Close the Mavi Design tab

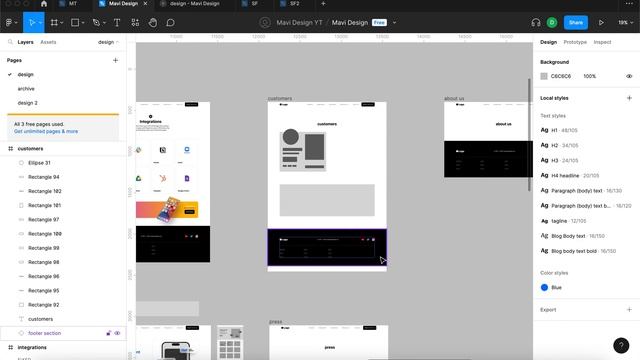[145, 4]
